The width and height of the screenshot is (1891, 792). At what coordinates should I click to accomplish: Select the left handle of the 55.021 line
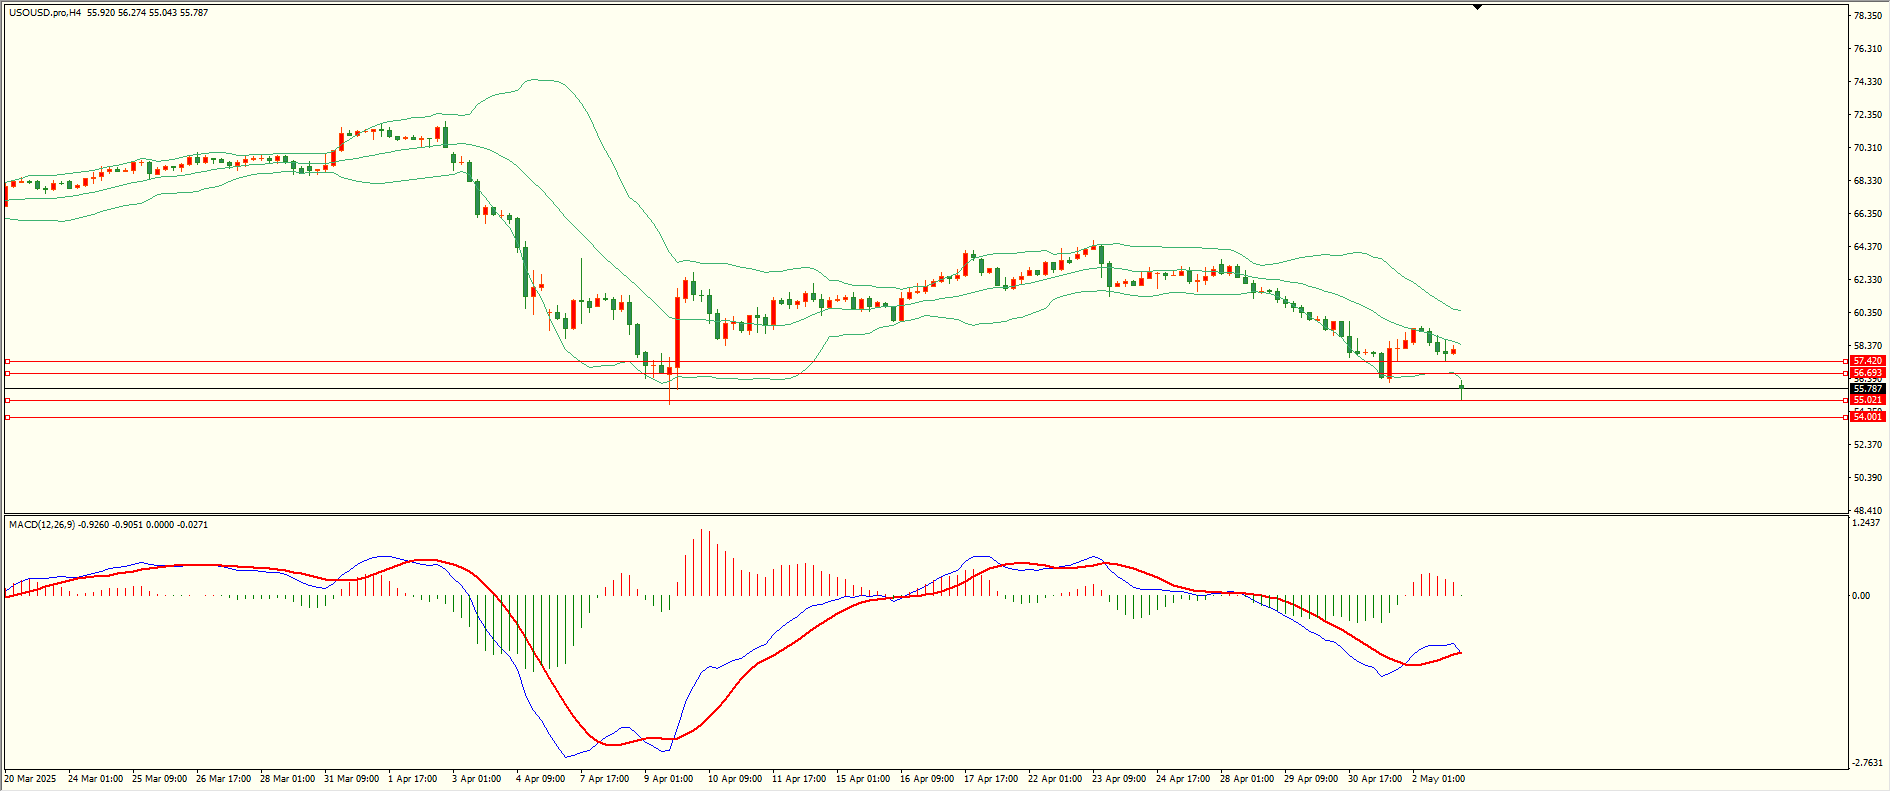8,400
